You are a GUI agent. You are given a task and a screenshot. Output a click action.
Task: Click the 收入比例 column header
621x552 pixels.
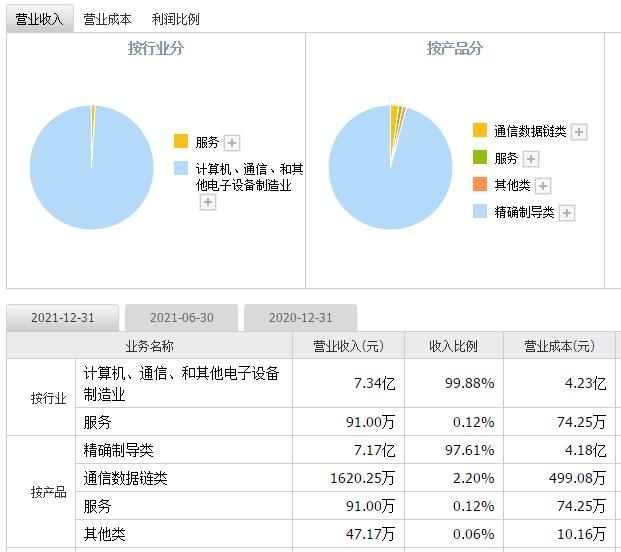pyautogui.click(x=453, y=346)
